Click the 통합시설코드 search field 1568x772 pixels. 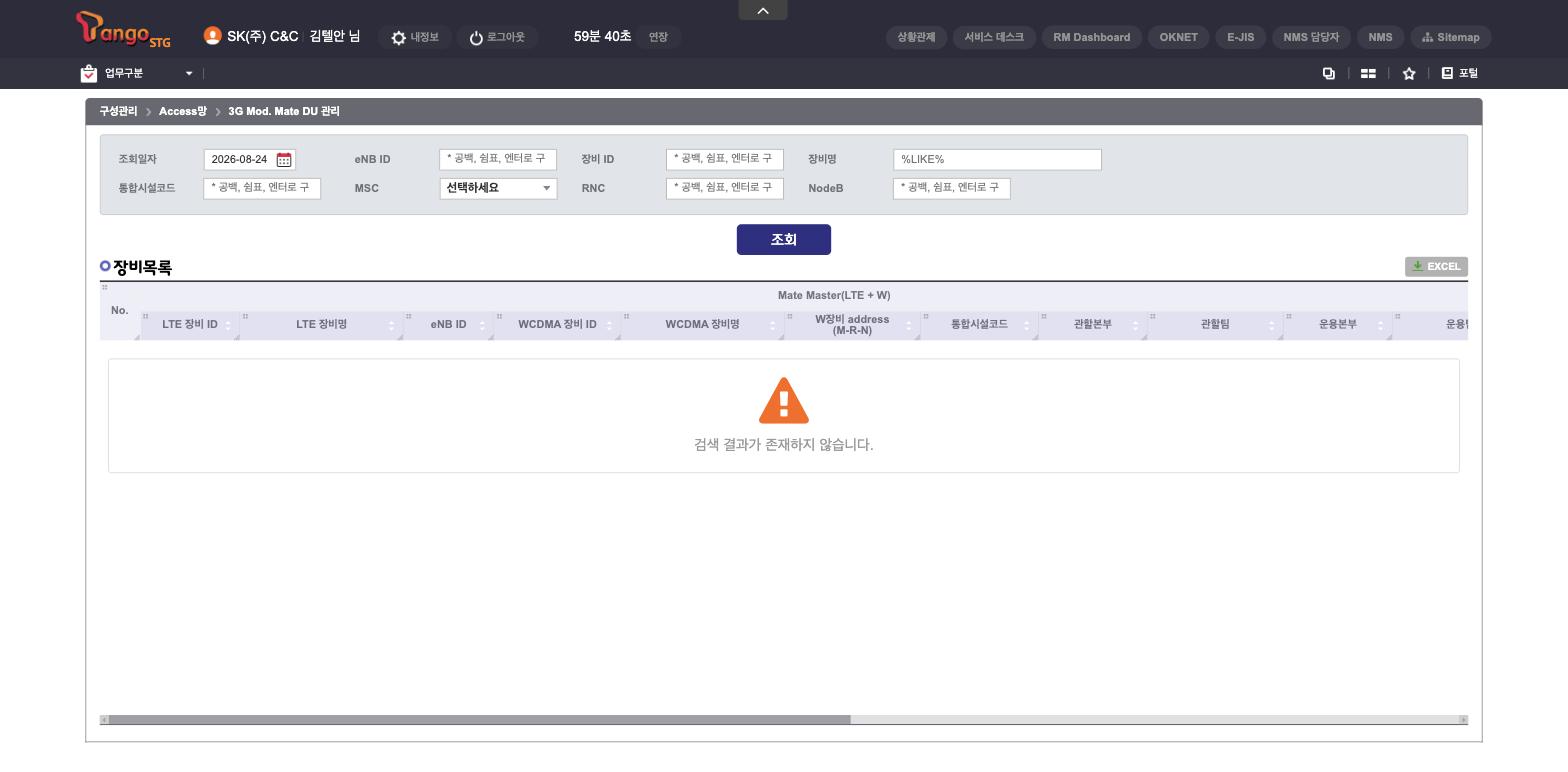point(262,188)
